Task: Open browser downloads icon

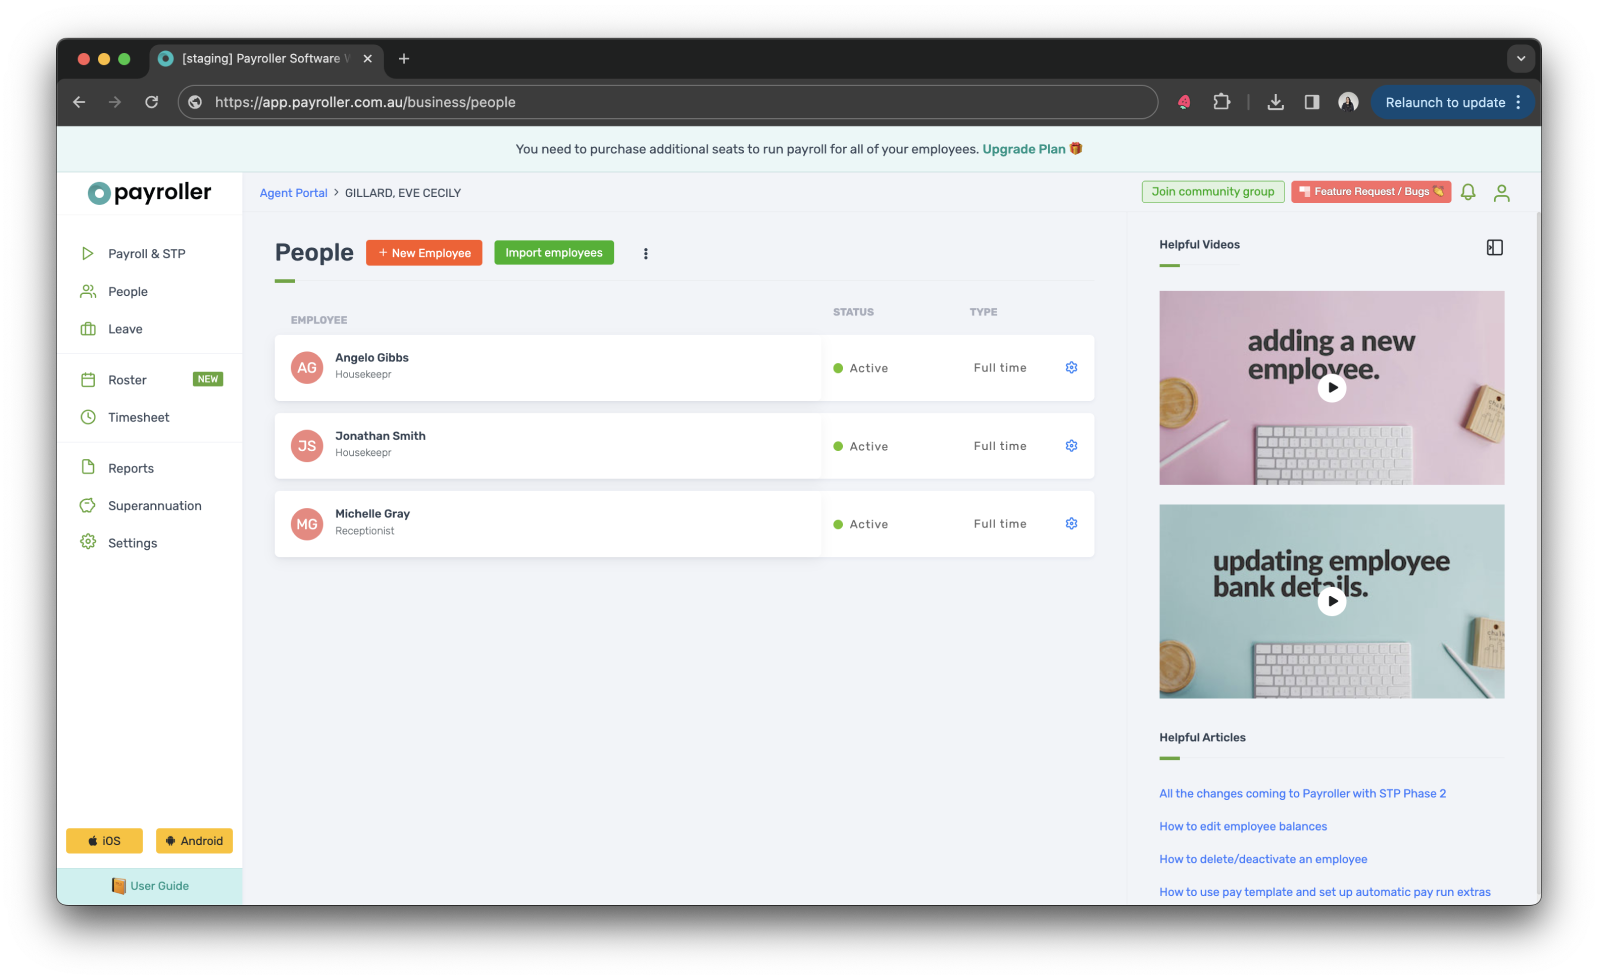Action: click(1275, 102)
